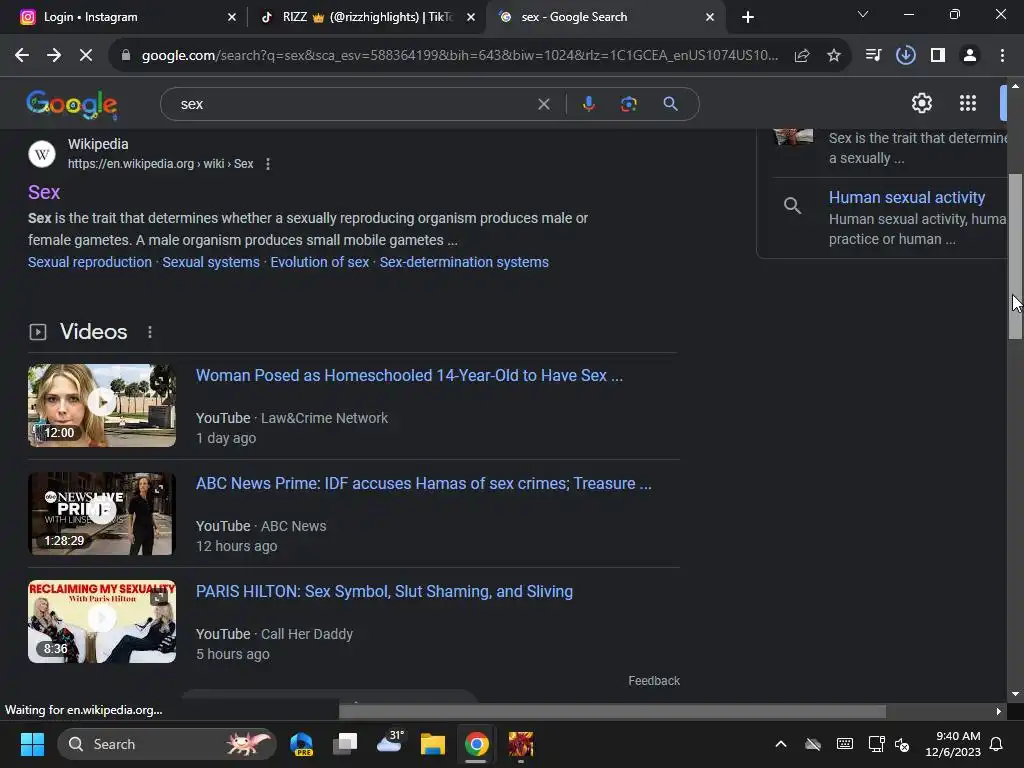Click the vertical scrollbar thumb
Viewport: 1024px width, 768px height.
coord(1015,256)
